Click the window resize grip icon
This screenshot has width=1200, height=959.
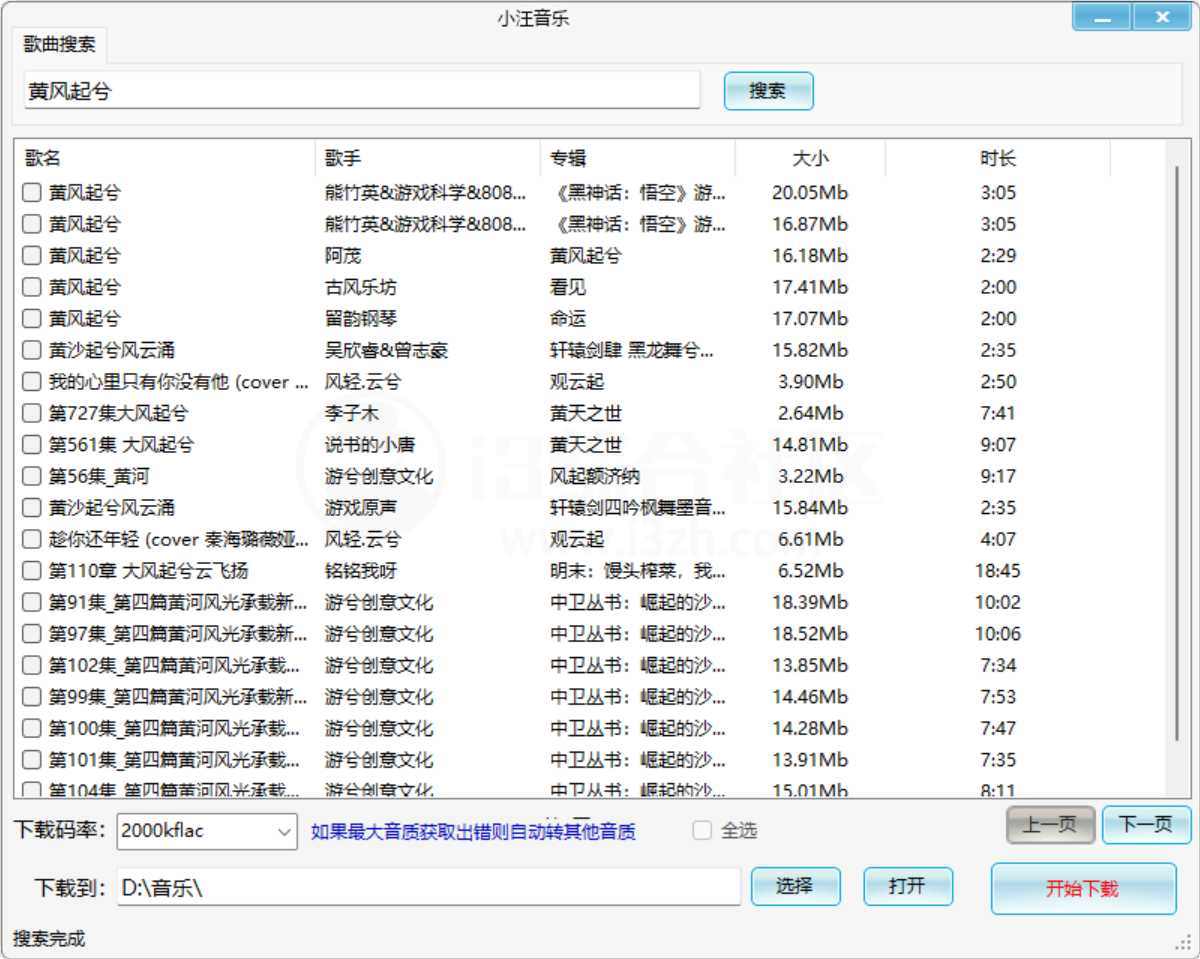1183,942
